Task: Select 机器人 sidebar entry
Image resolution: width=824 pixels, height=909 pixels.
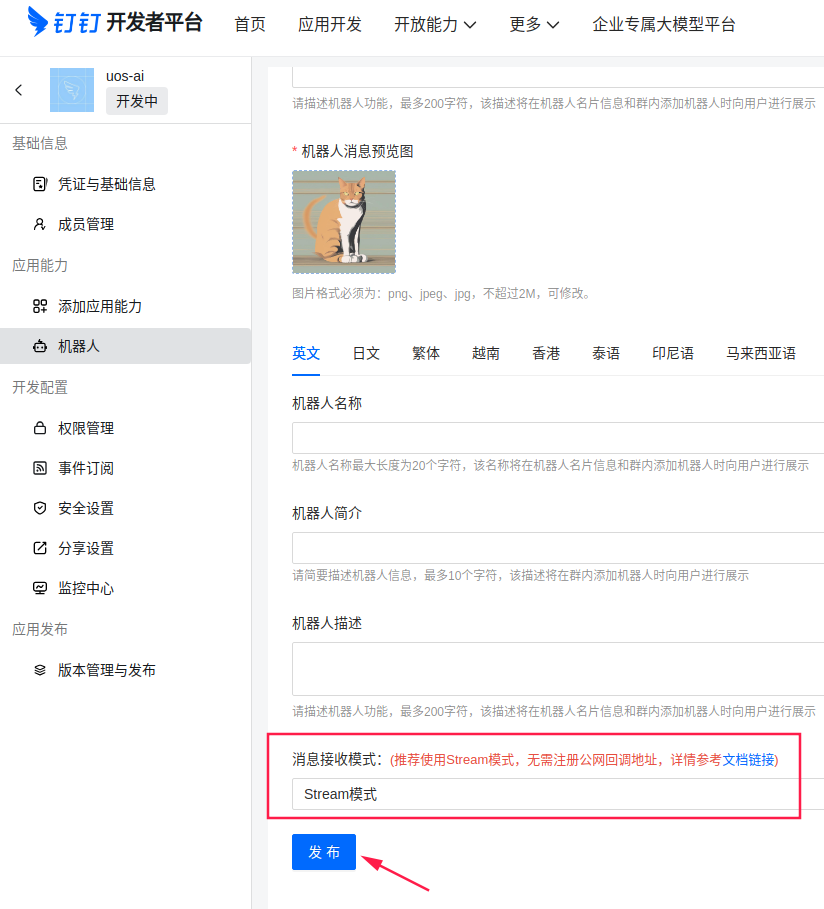Action: point(125,346)
